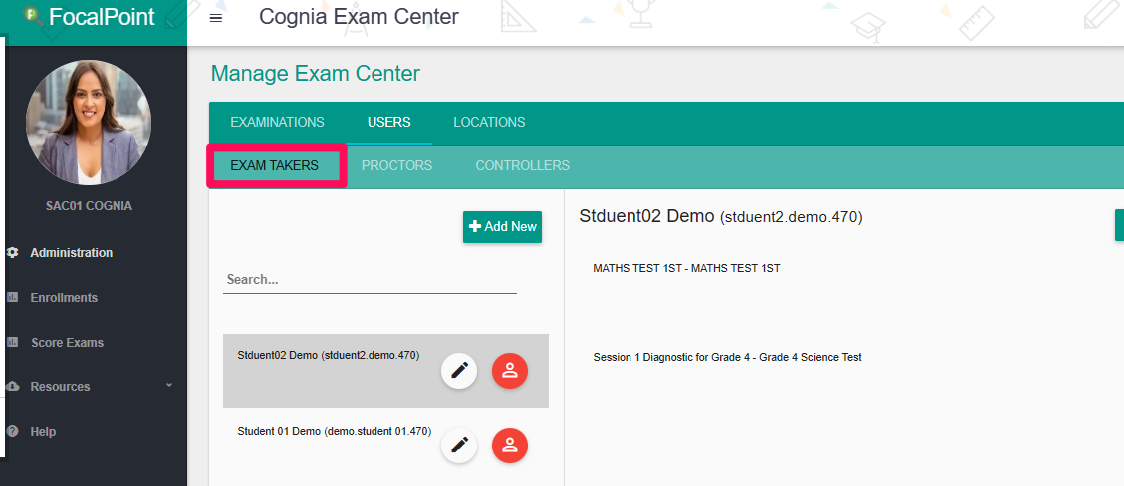Open the hamburger menu icon

pos(216,18)
